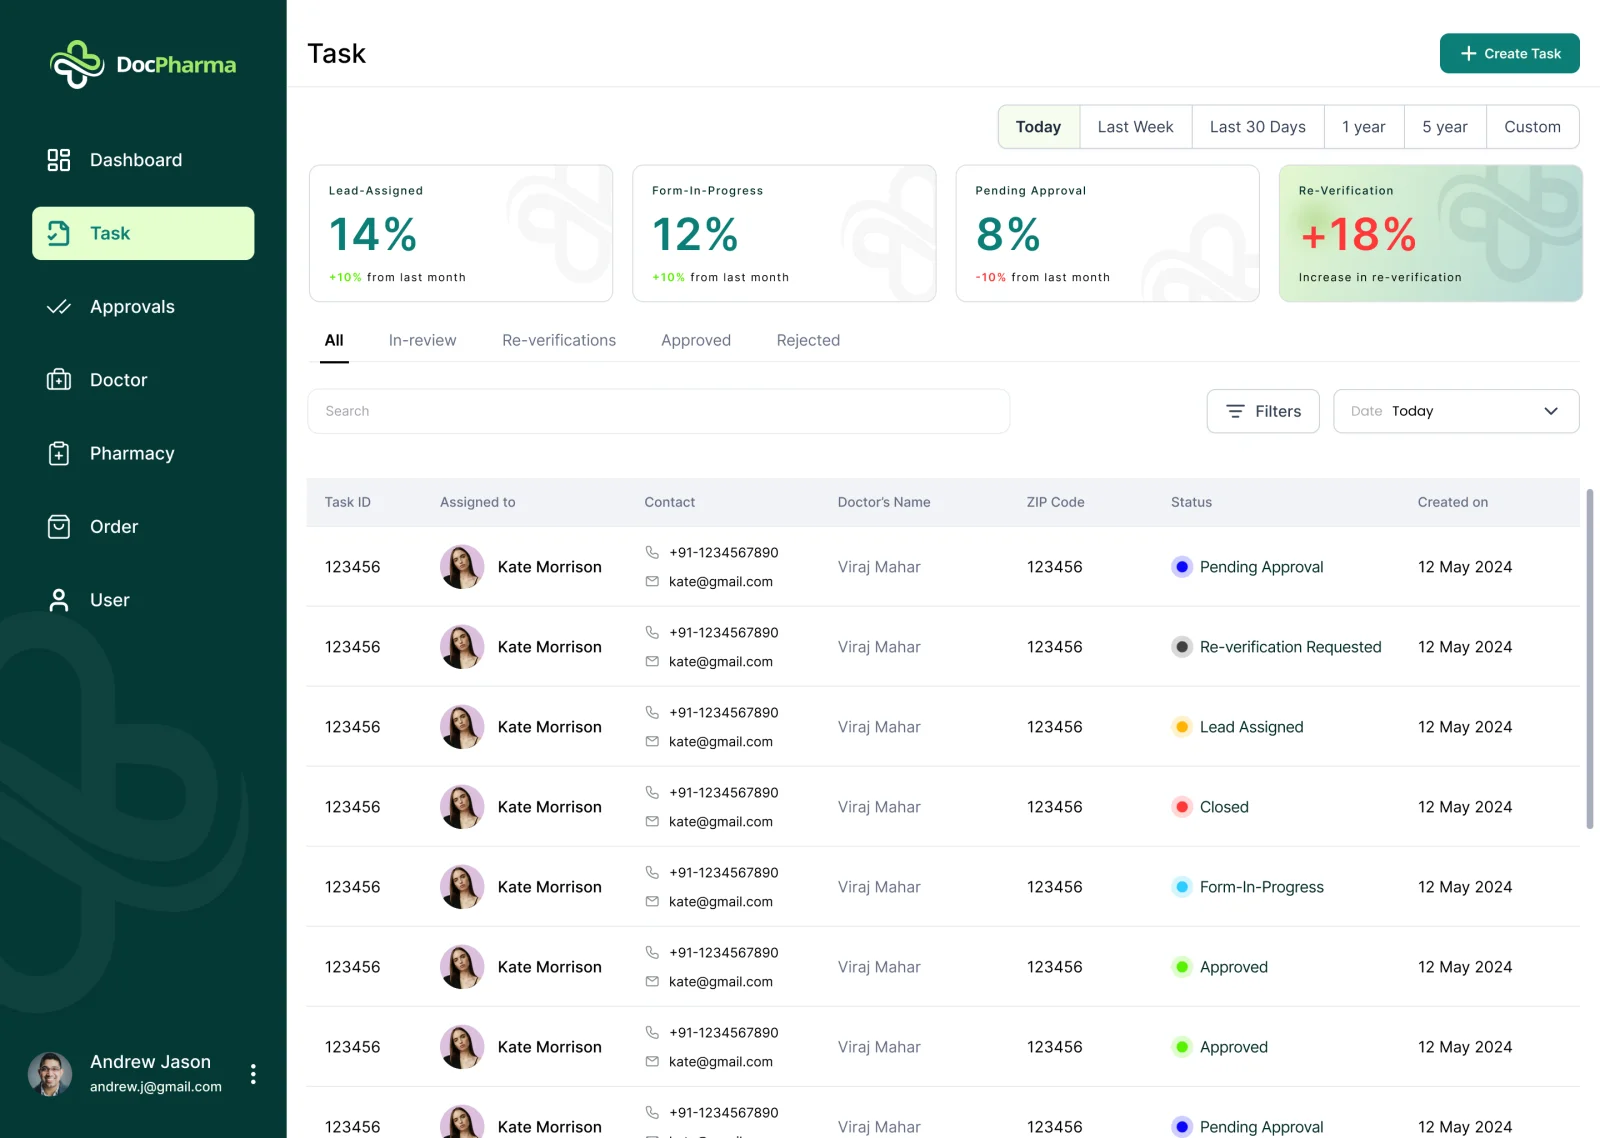Click the User person icon

tap(59, 600)
